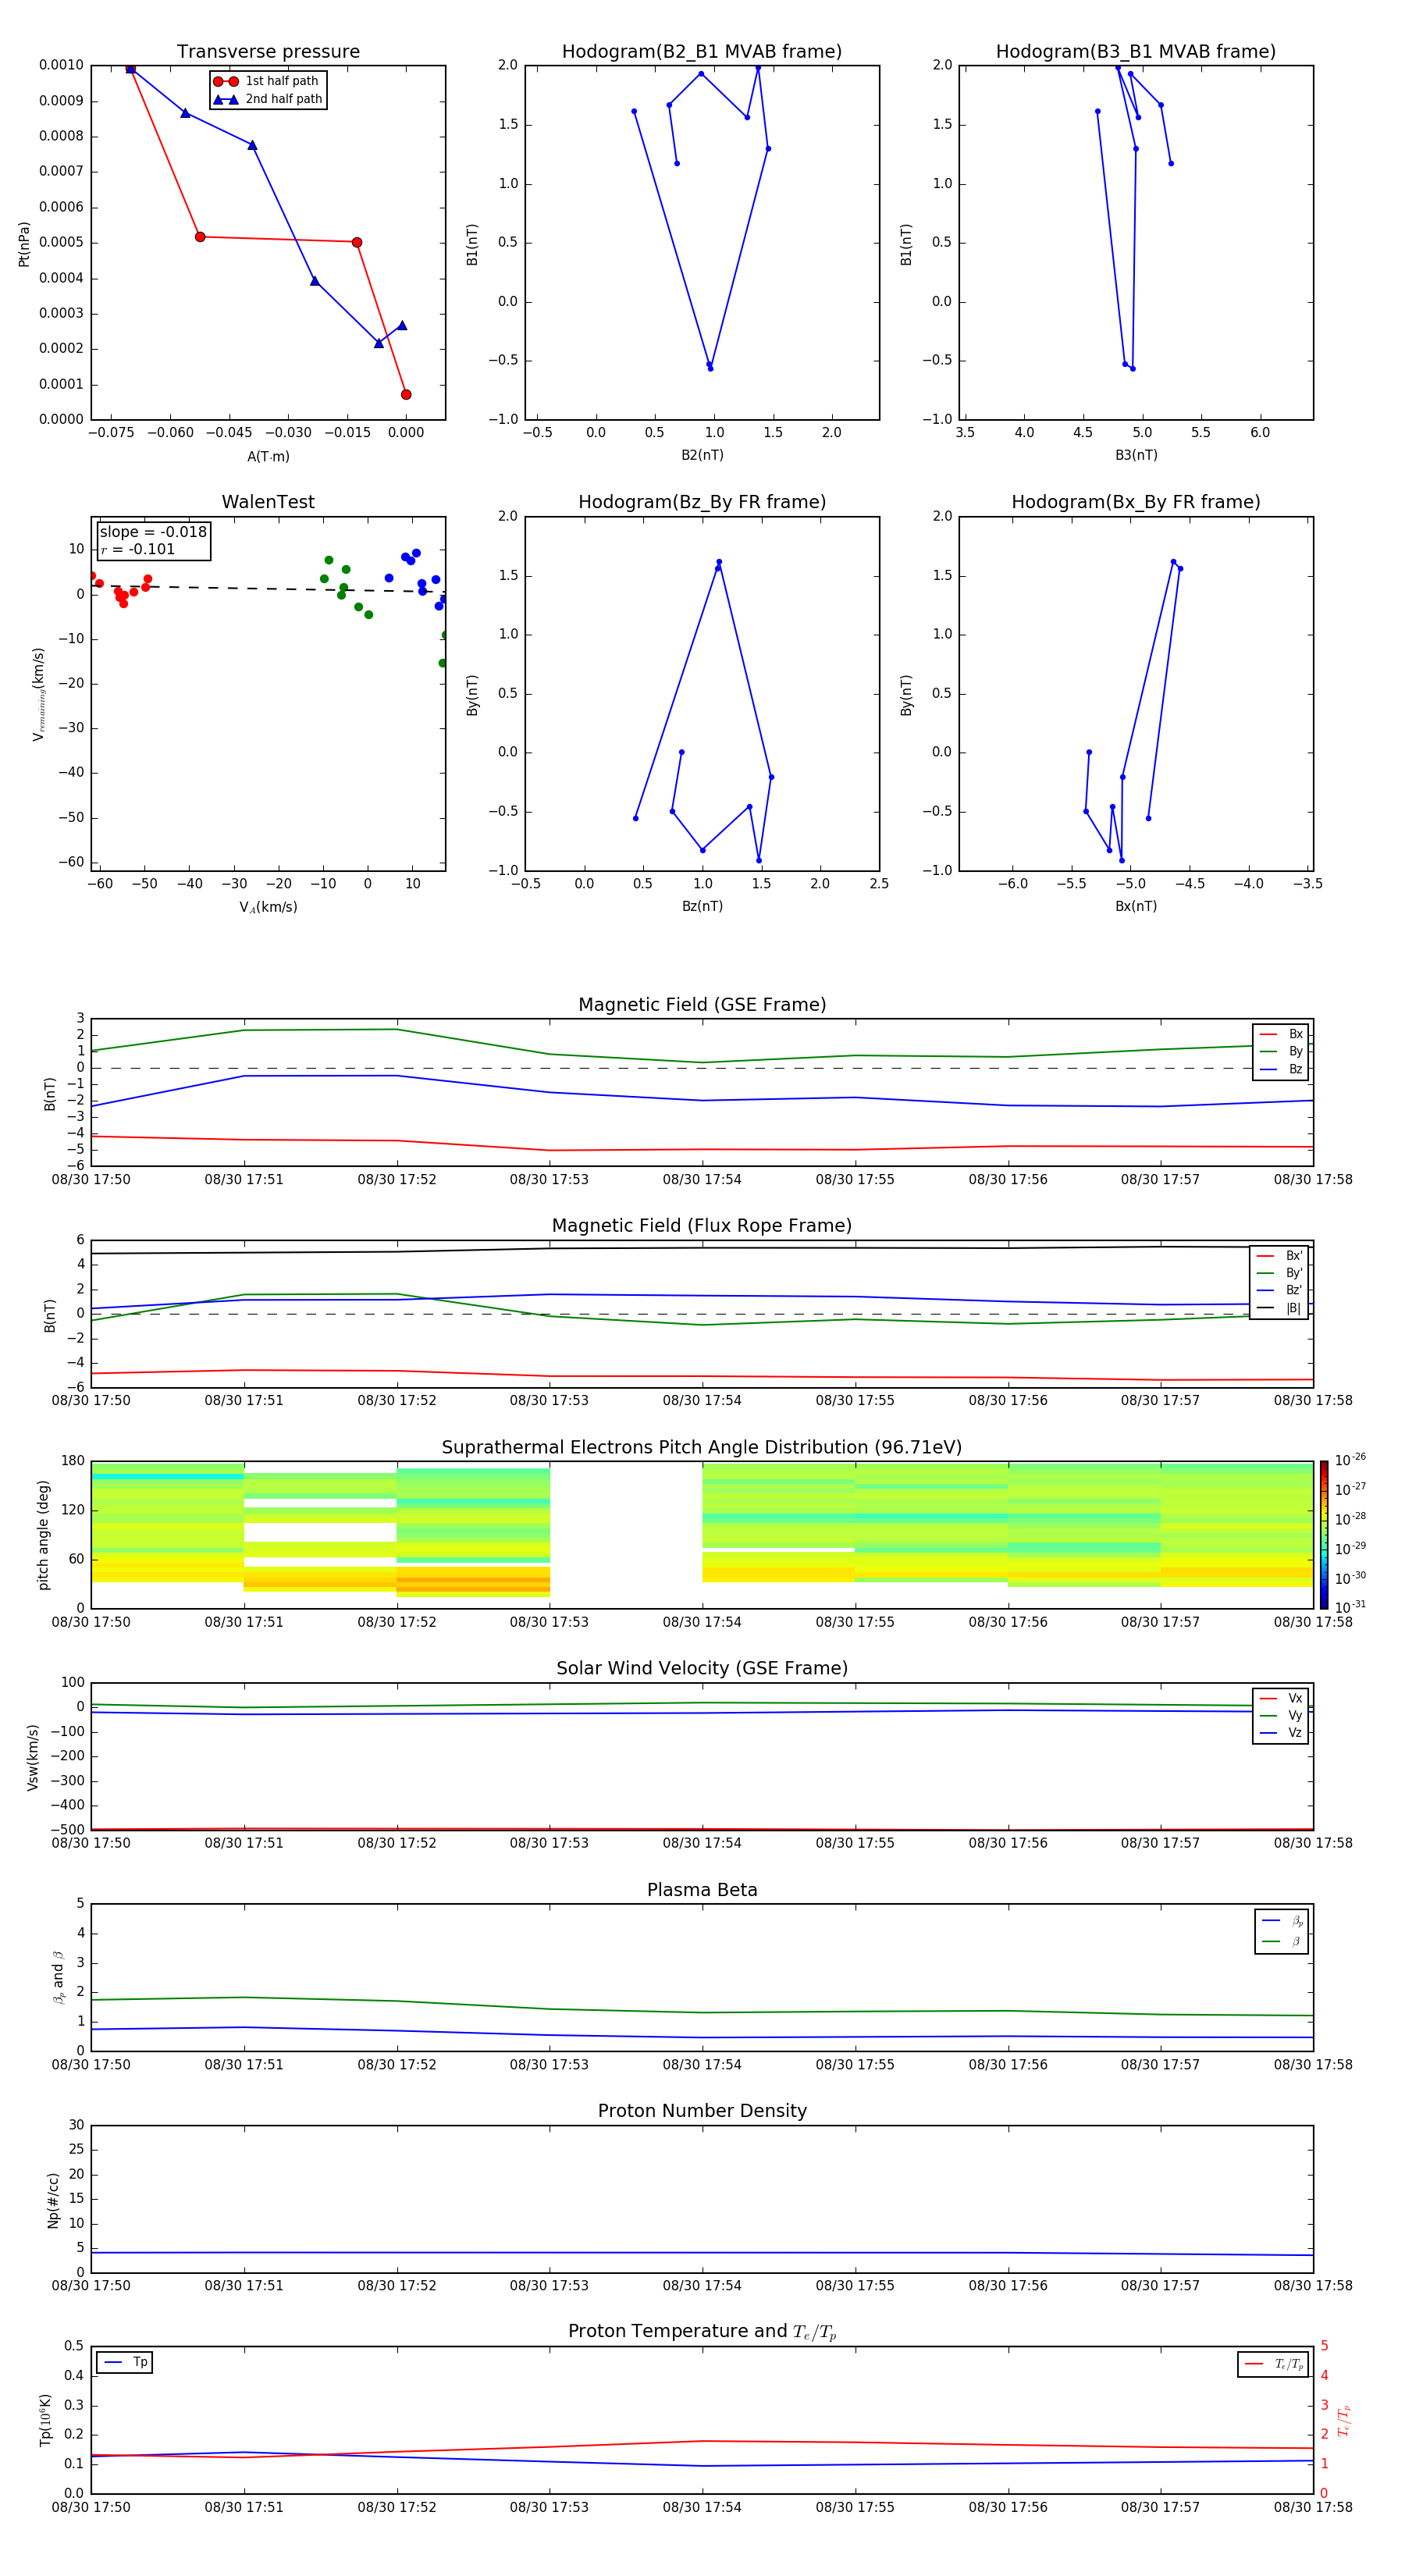Click the 'Hodogram(Bx_By FR frame)' title

pos(1136,502)
